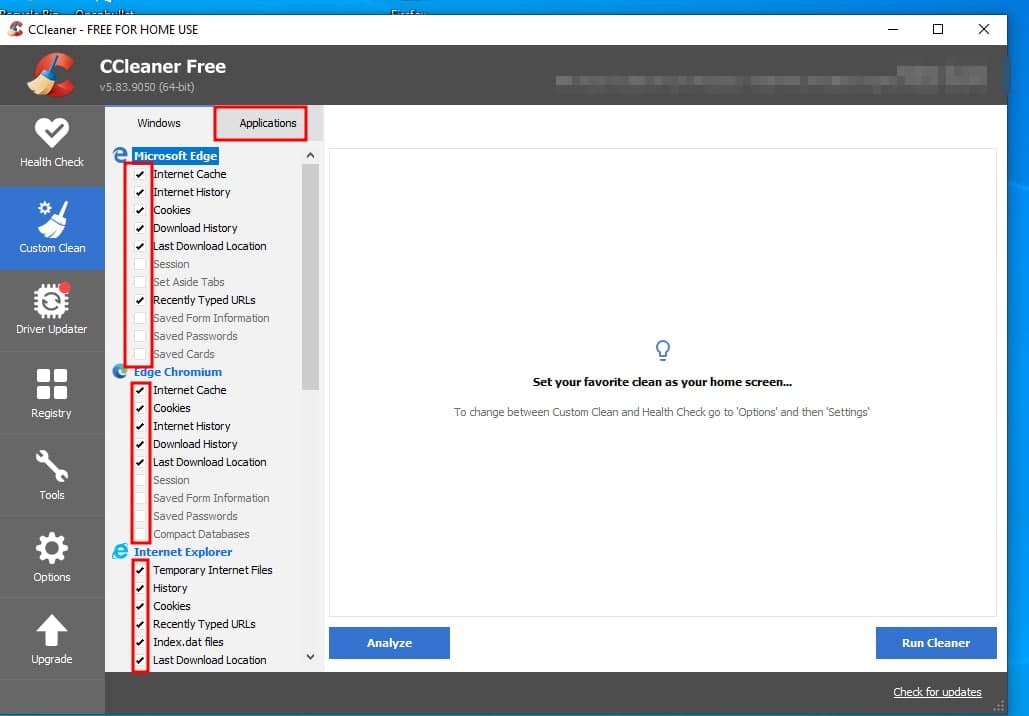Collapse the Edge Chromium group header
1029x716 pixels.
click(x=177, y=372)
